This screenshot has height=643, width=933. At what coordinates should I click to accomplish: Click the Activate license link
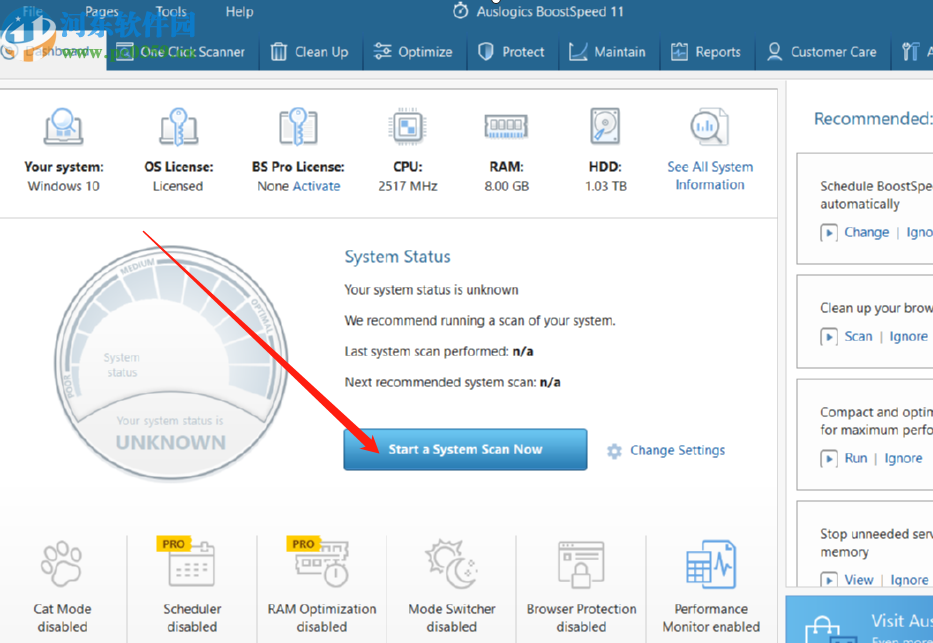point(317,186)
